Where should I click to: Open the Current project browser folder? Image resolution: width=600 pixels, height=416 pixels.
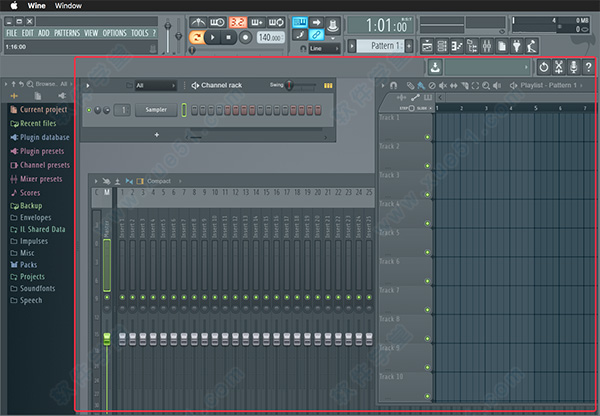[39, 110]
